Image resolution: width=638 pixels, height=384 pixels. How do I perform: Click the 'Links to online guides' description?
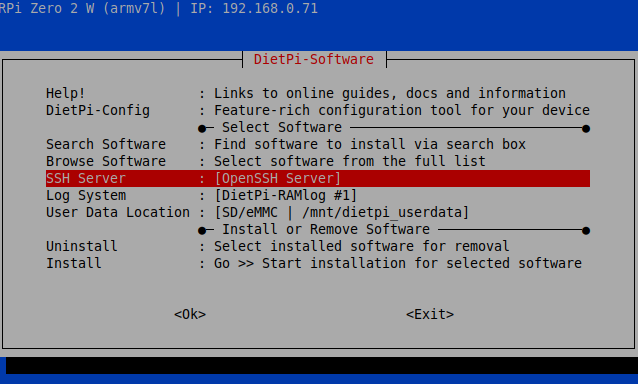[390, 94]
